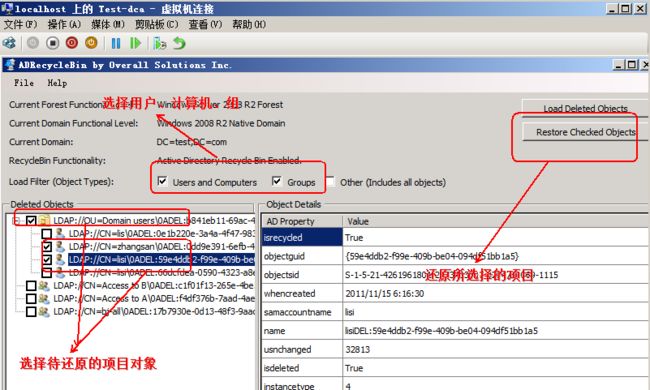Click the user icon of the highlighted CN=lisi entry

point(60,259)
